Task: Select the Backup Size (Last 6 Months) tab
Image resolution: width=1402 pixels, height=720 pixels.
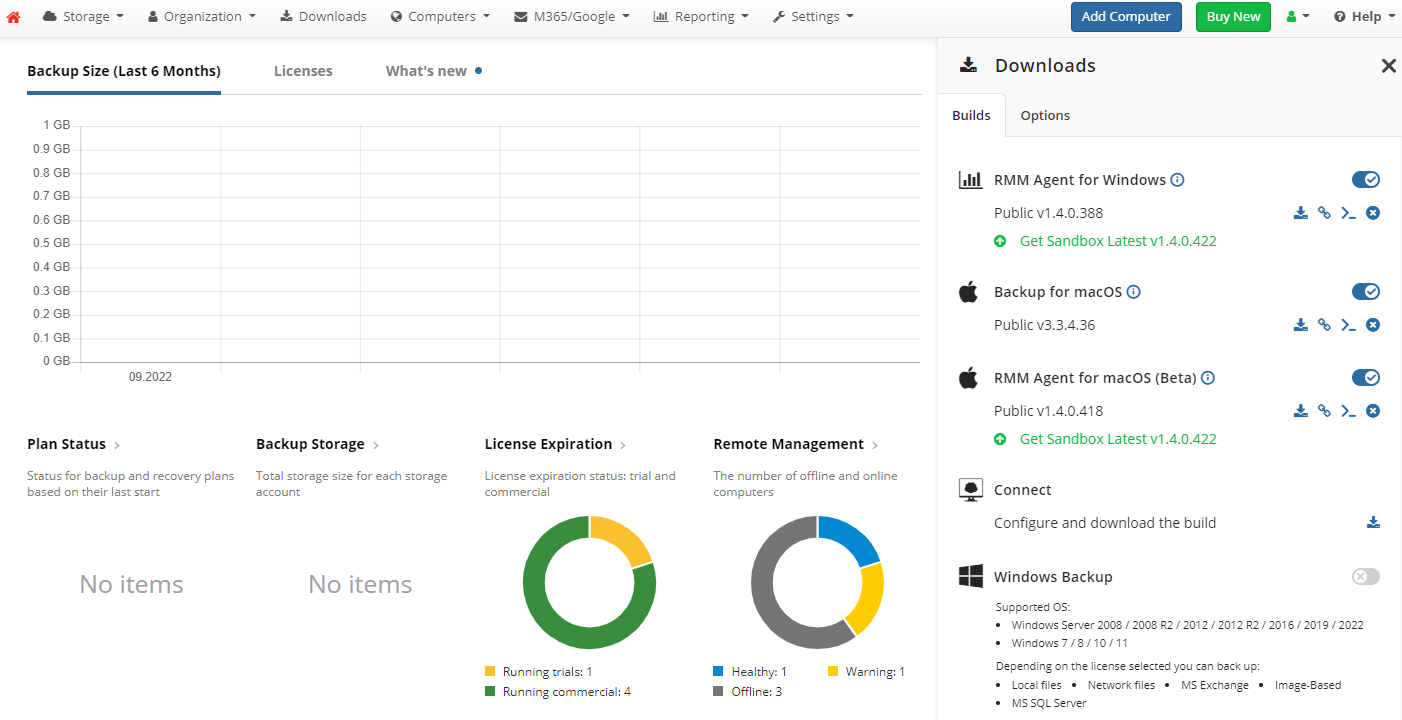Action: tap(124, 71)
